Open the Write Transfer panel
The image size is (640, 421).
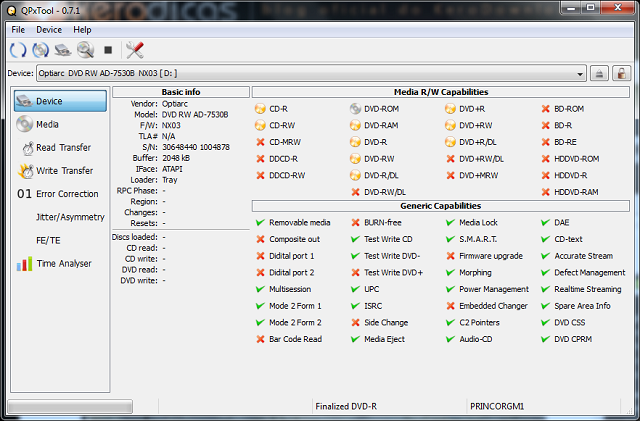(x=60, y=171)
